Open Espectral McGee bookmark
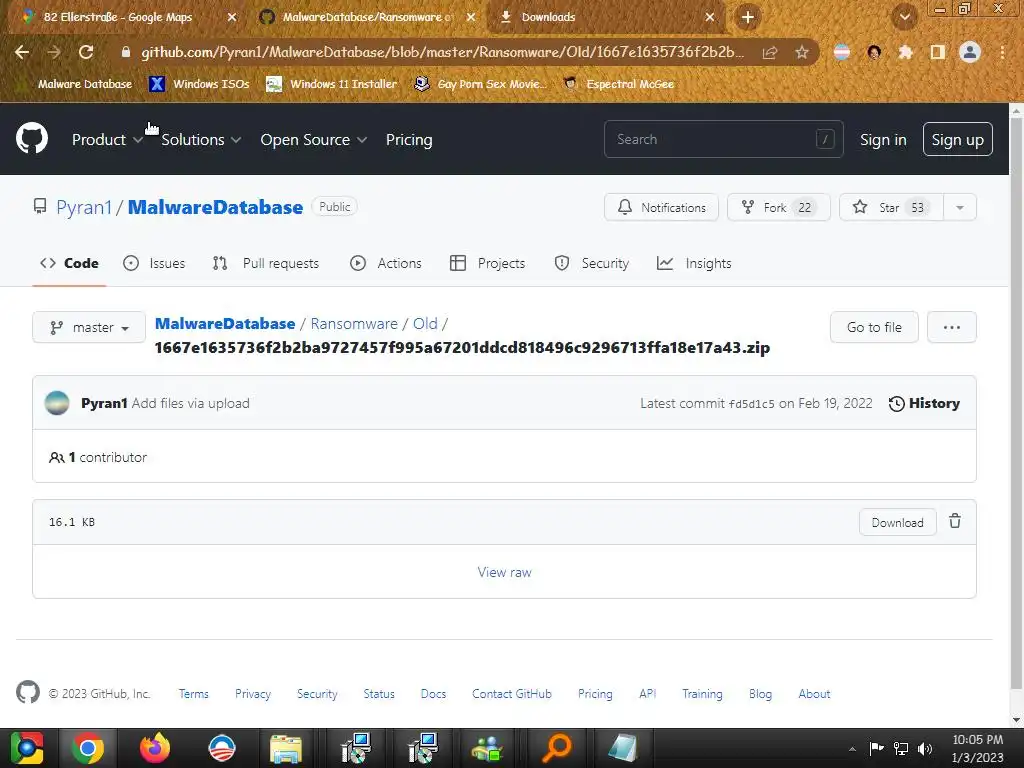The height and width of the screenshot is (768, 1024). [x=618, y=84]
